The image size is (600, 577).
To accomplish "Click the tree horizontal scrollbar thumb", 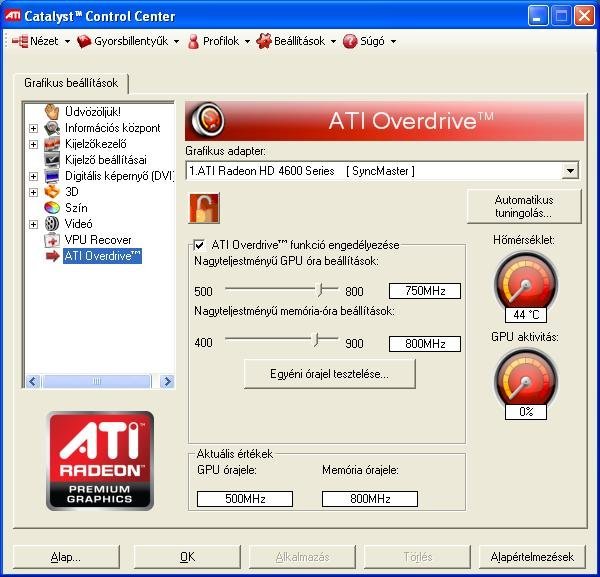I will 96,381.
